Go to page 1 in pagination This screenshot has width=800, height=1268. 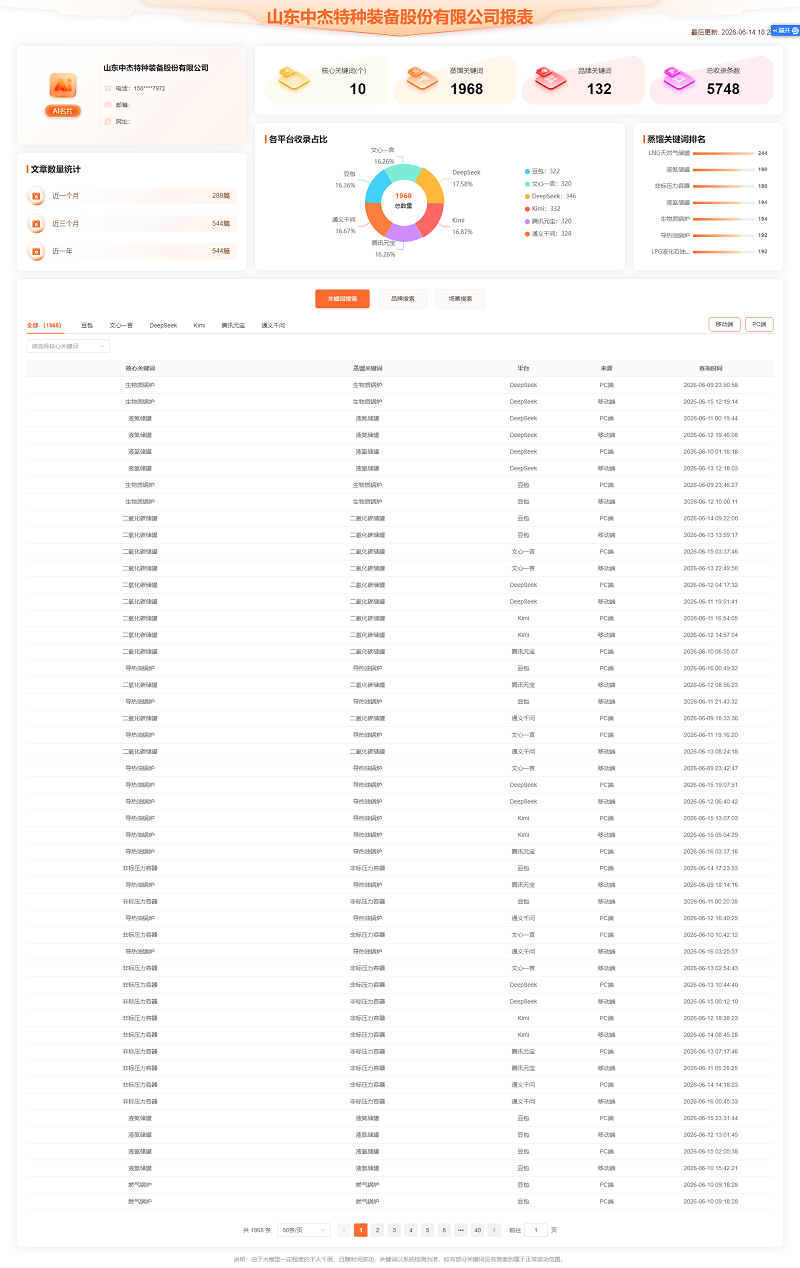(361, 1230)
